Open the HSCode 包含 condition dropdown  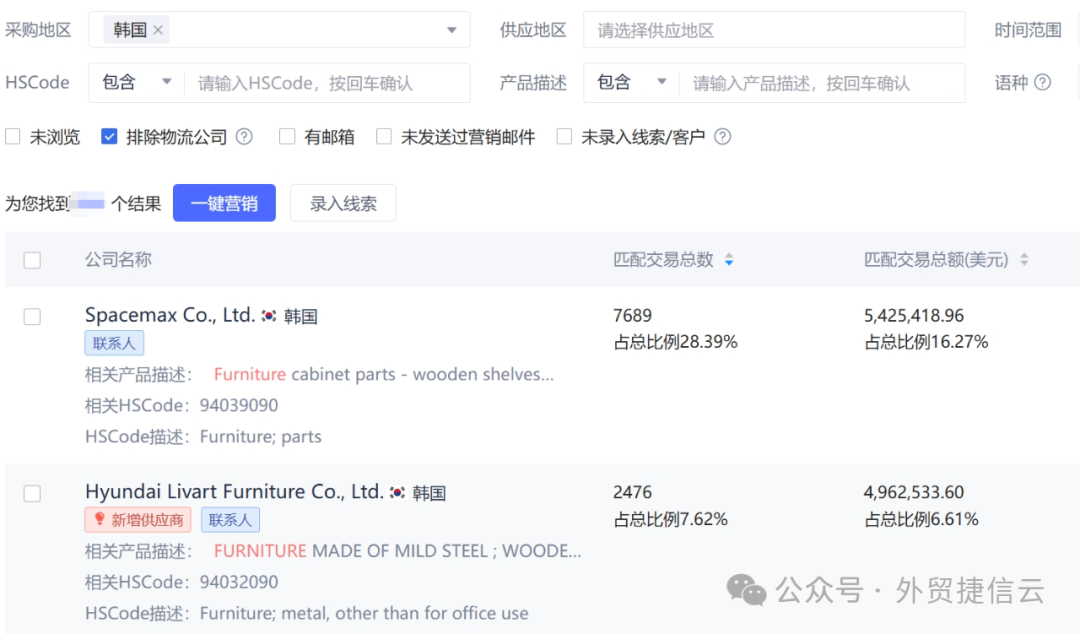pos(136,83)
